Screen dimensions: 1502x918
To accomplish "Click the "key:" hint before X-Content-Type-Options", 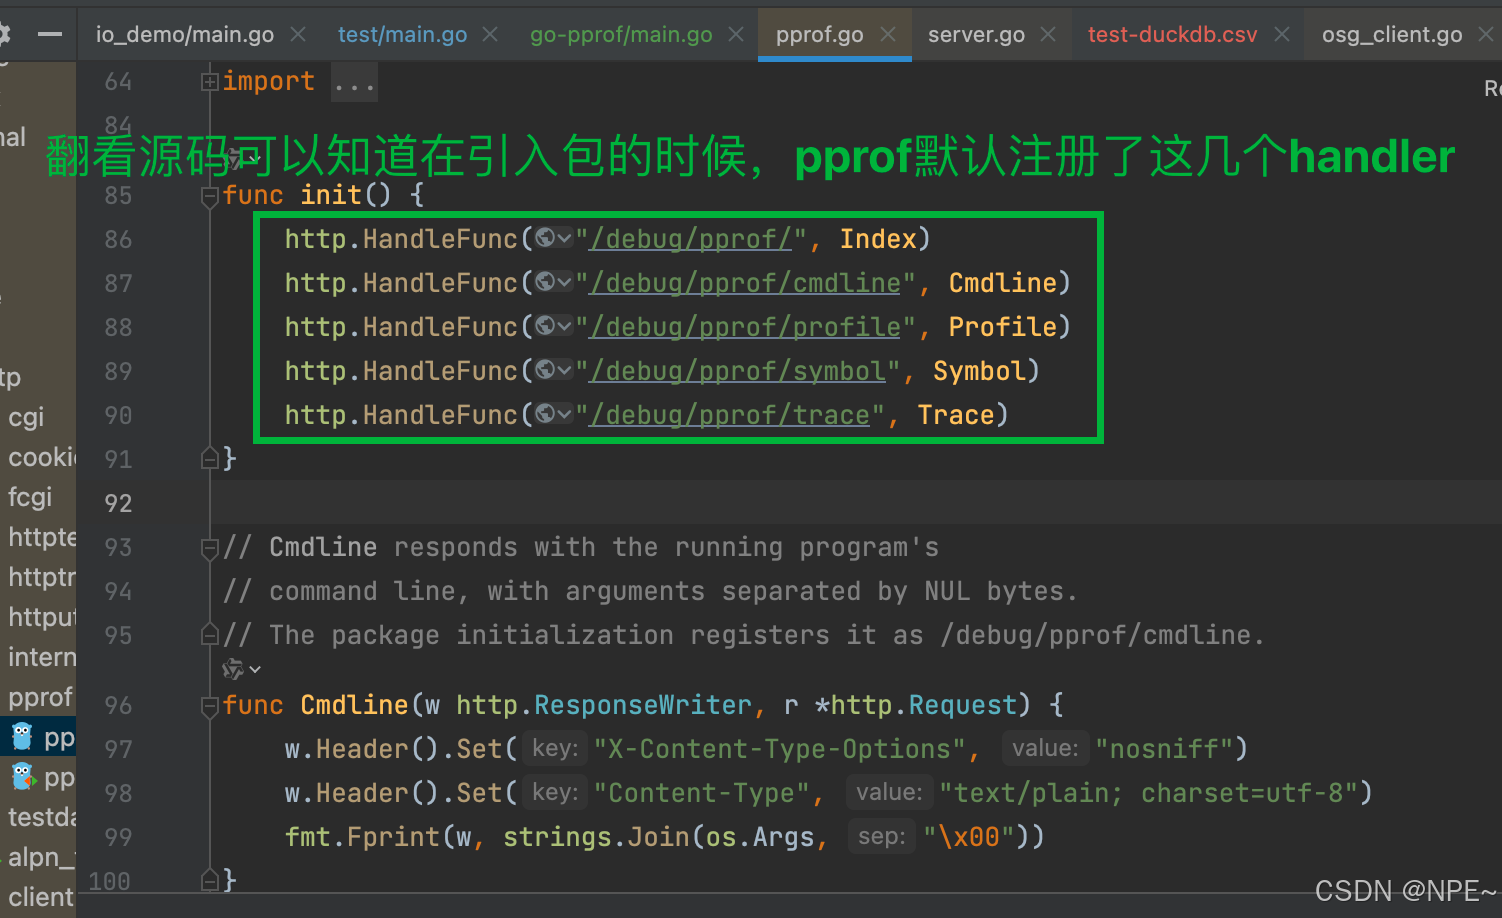I will 555,748.
